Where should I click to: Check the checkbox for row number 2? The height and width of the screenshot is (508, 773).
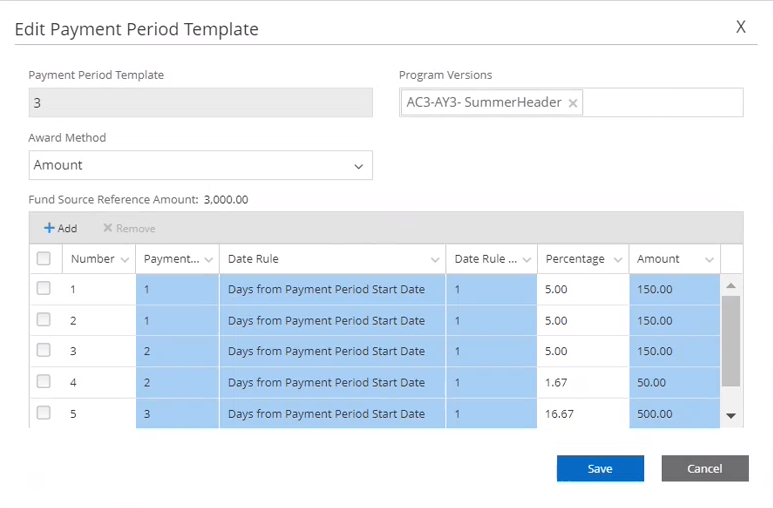click(x=43, y=320)
